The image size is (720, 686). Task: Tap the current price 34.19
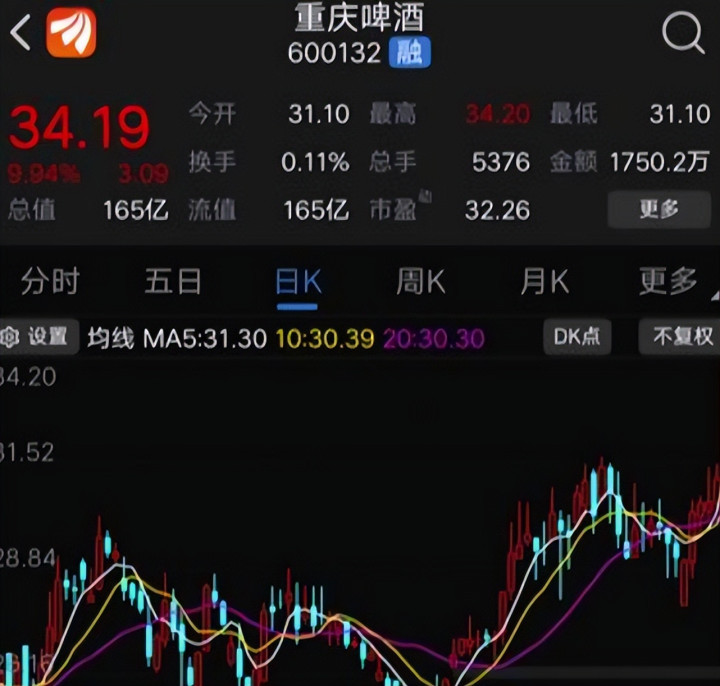(79, 127)
